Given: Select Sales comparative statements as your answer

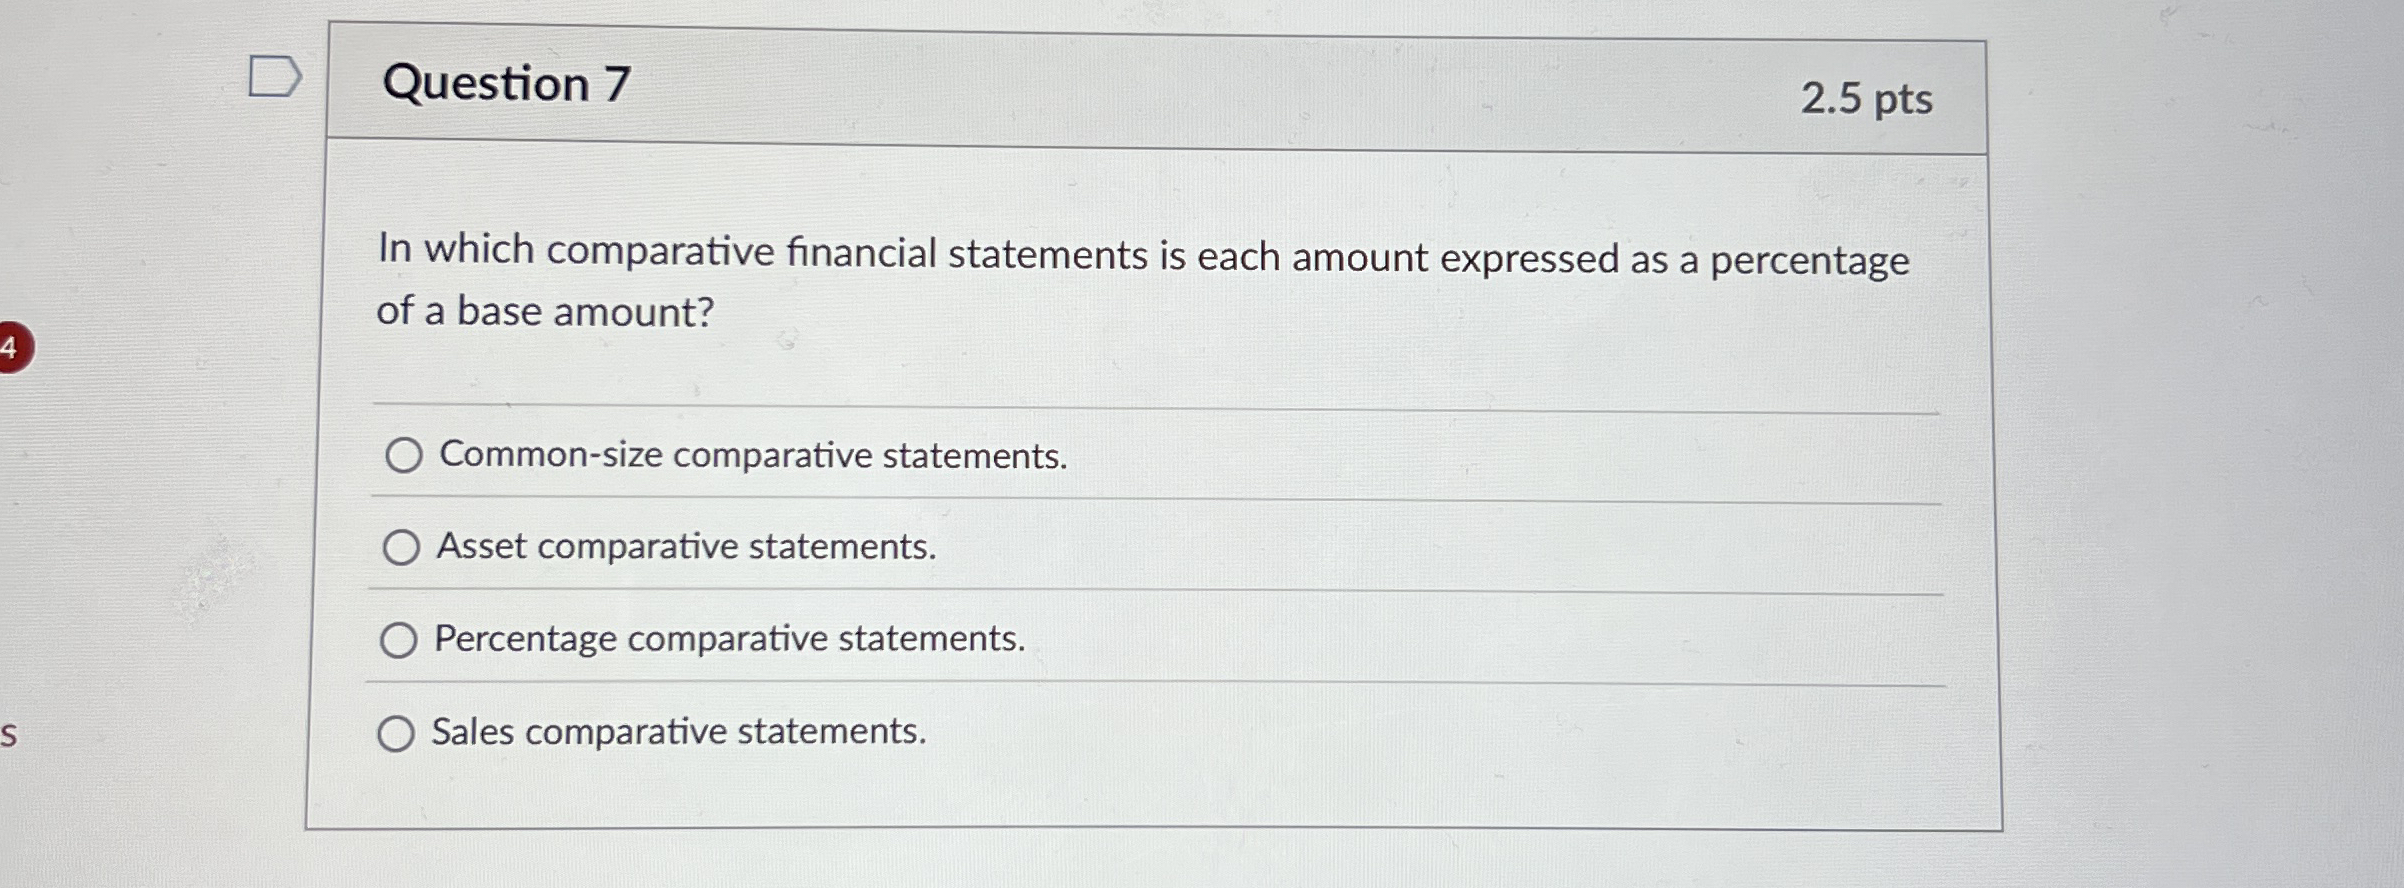Looking at the screenshot, I should tap(398, 733).
